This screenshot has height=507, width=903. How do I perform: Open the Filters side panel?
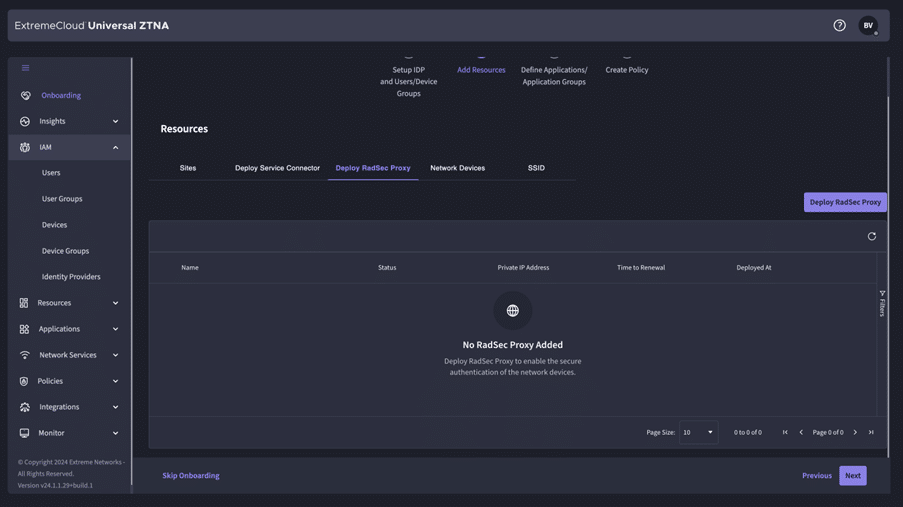[882, 304]
